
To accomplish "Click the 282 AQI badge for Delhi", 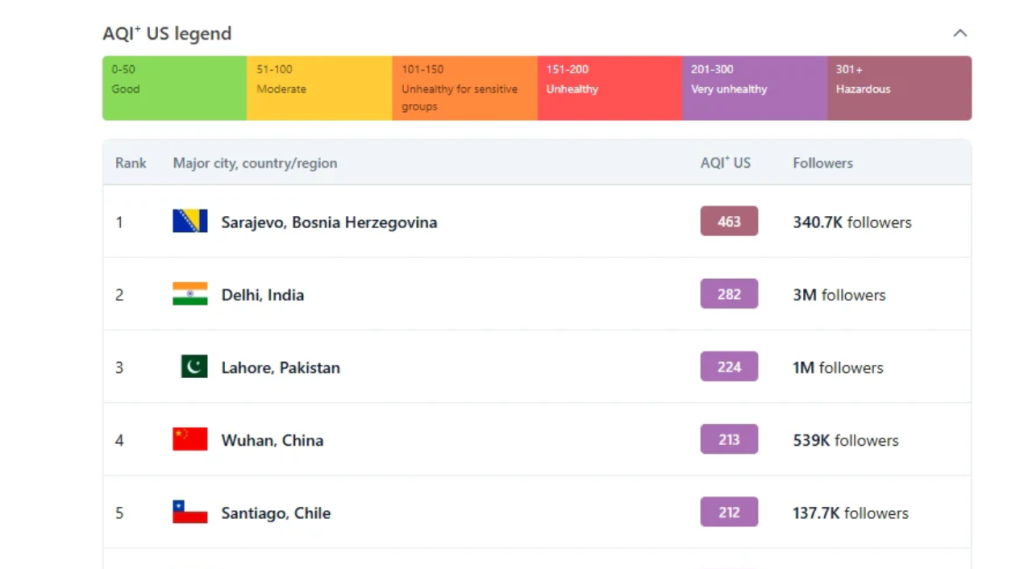I will tap(729, 295).
